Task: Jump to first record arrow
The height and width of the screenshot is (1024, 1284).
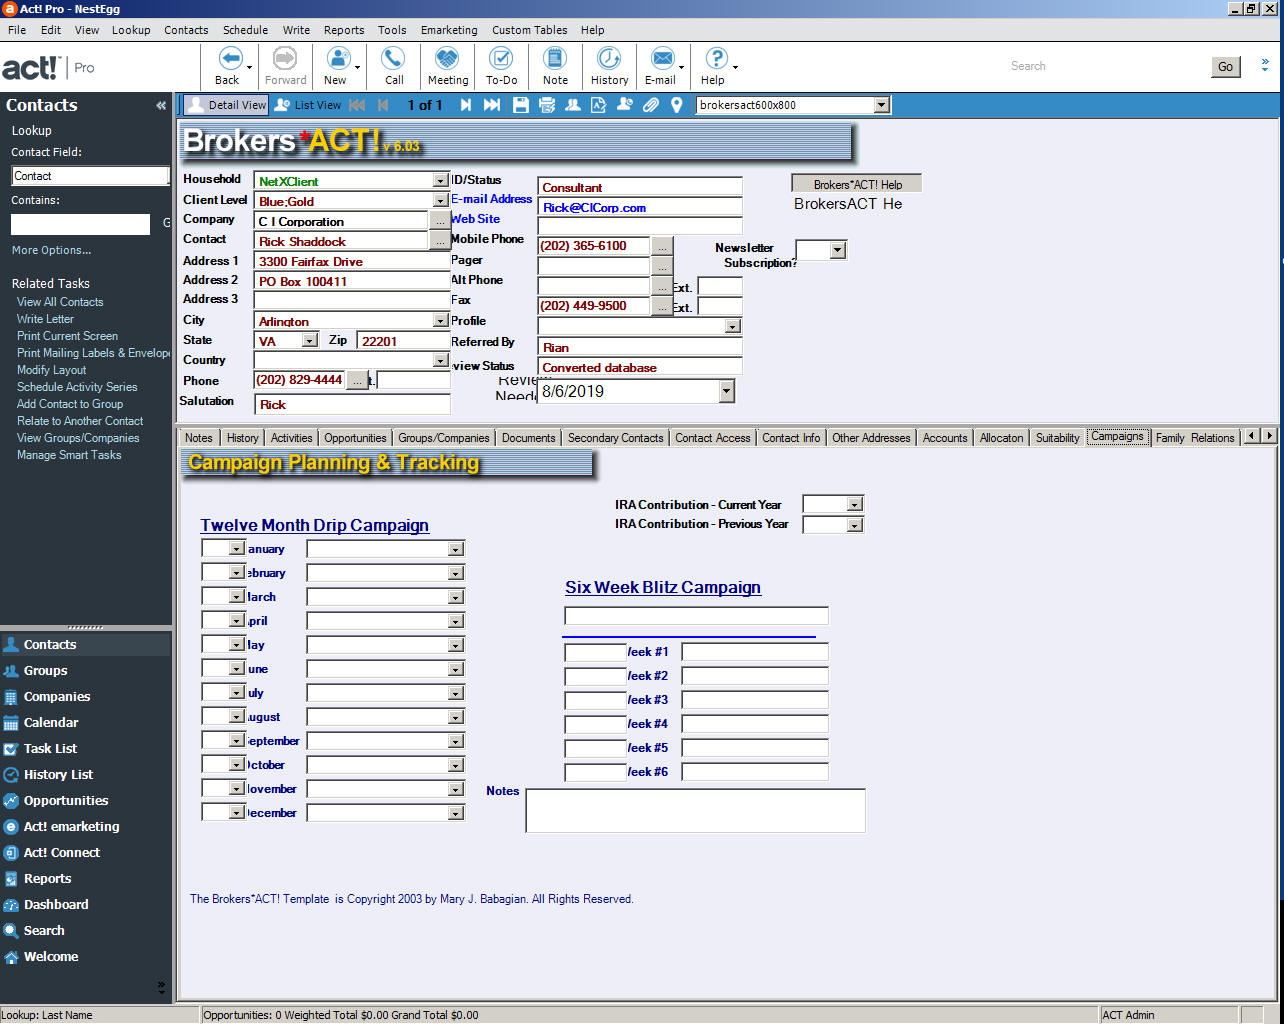Action: coord(357,105)
